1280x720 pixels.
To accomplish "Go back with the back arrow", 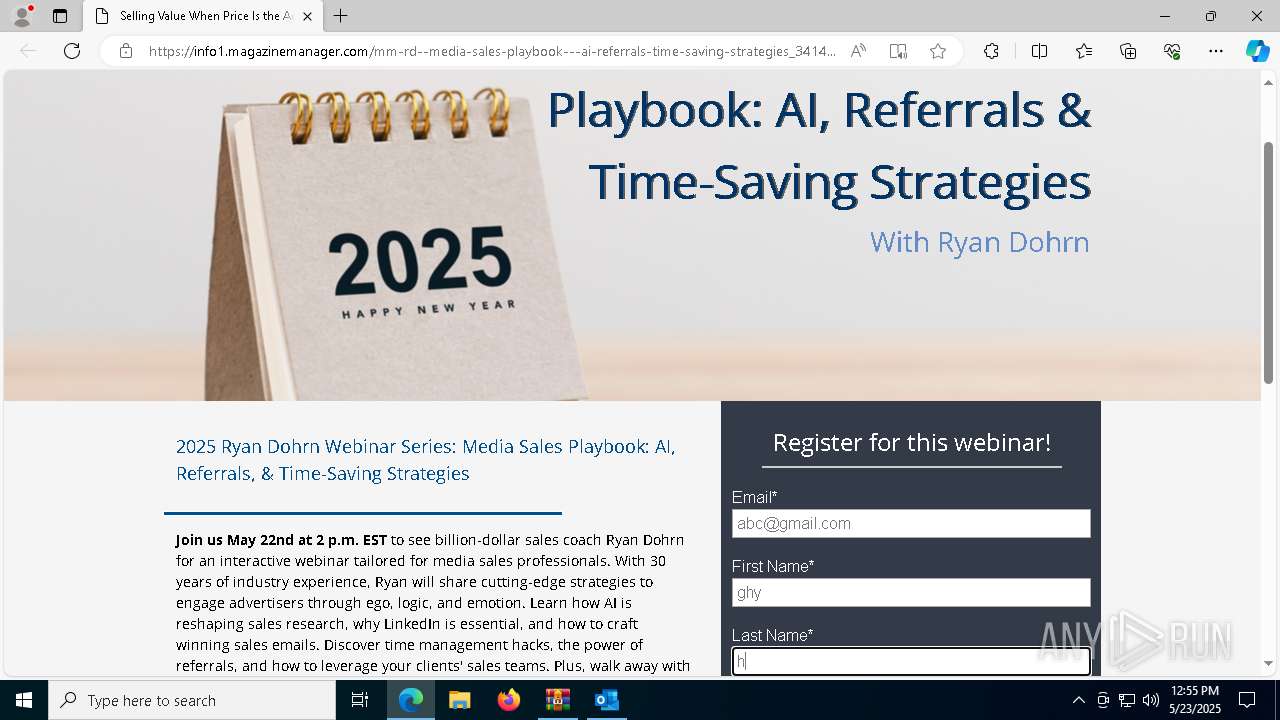I will pyautogui.click(x=28, y=51).
